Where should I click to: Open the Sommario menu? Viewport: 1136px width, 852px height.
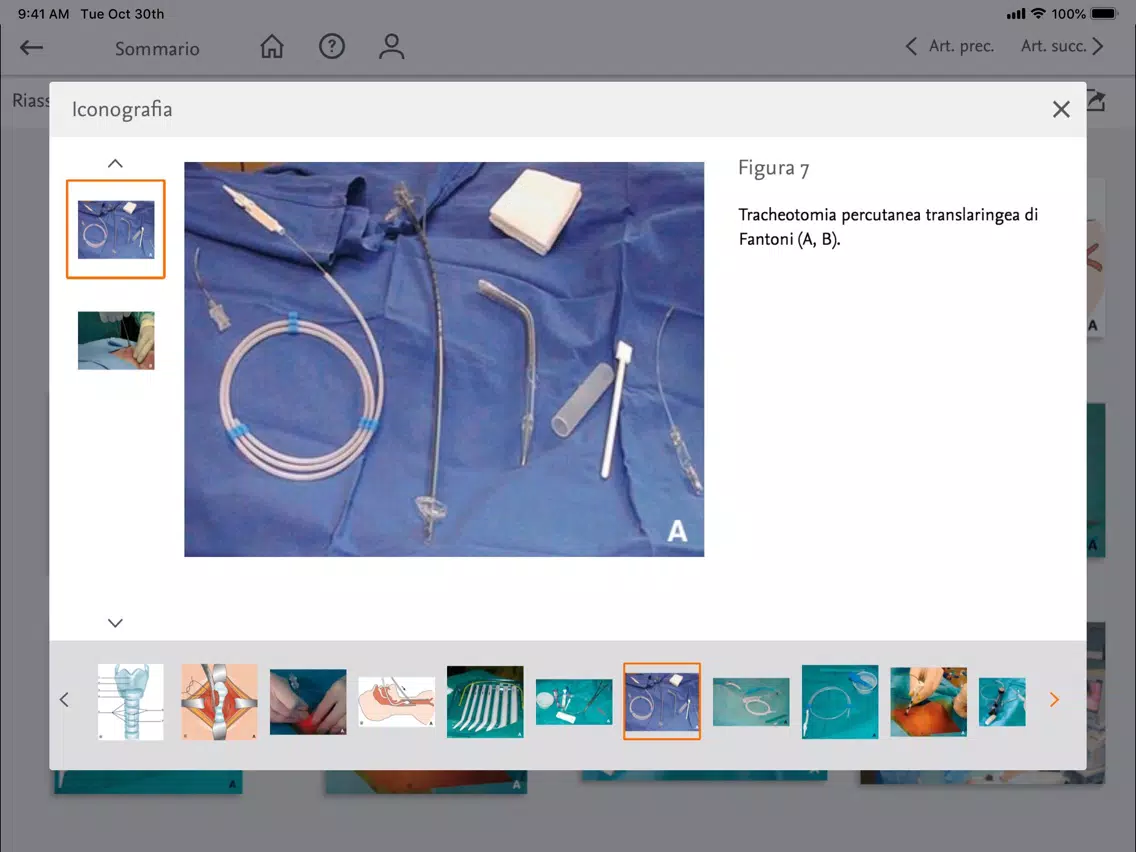[x=157, y=49]
